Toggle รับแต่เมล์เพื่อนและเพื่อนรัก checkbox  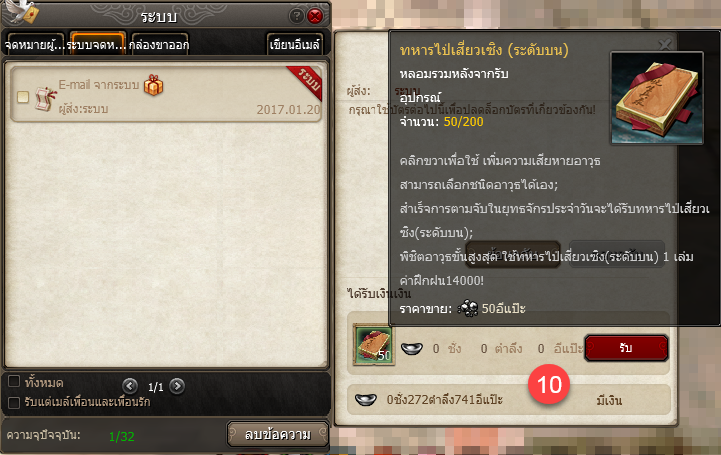coord(14,403)
